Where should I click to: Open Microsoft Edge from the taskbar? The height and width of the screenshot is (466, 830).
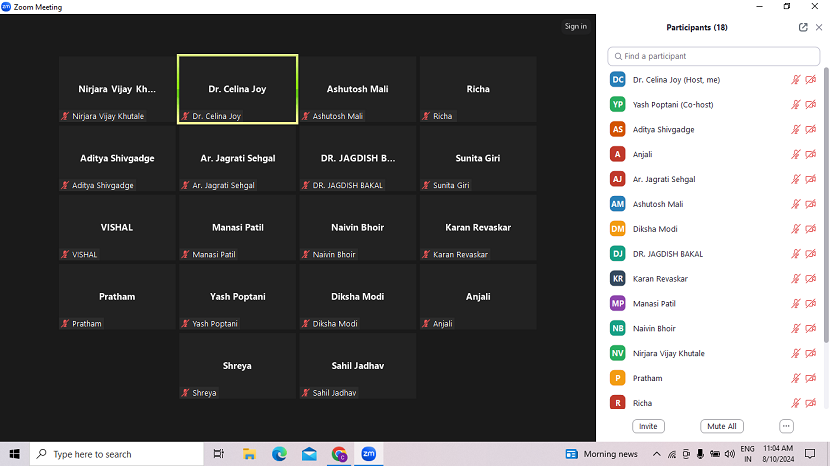tap(280, 454)
